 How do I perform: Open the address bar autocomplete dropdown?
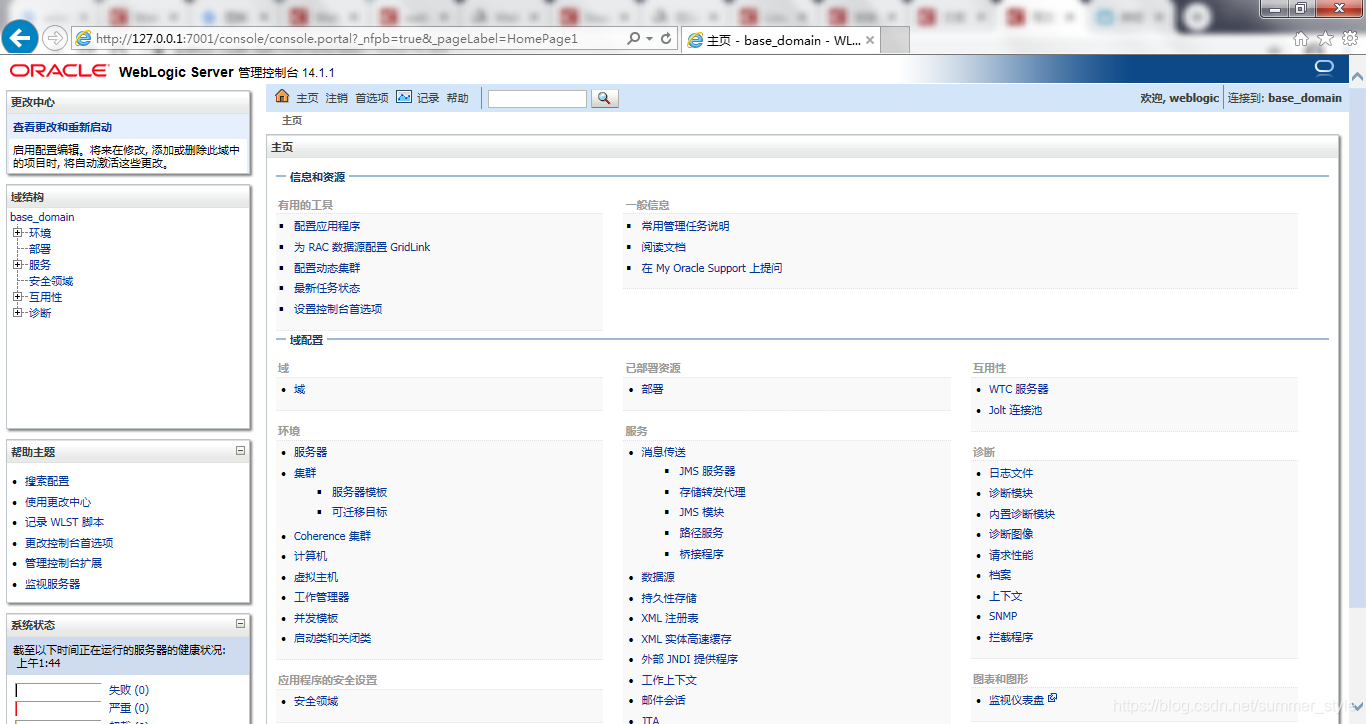click(x=650, y=38)
